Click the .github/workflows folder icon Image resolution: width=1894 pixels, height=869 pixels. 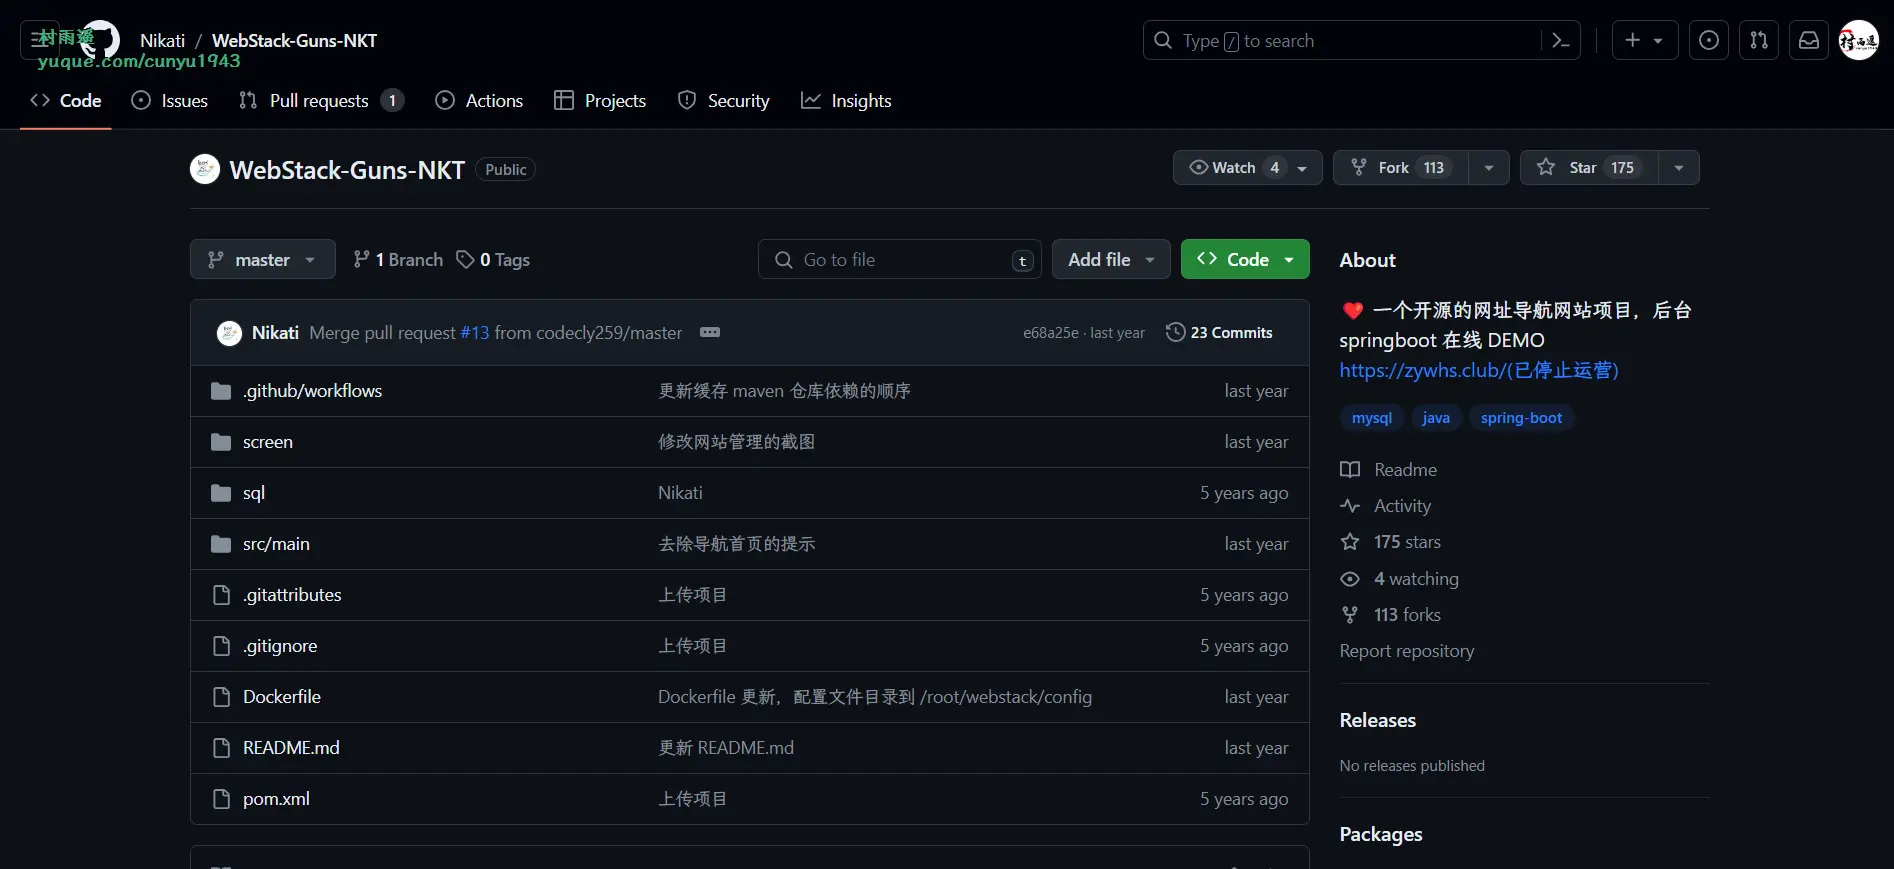221,391
